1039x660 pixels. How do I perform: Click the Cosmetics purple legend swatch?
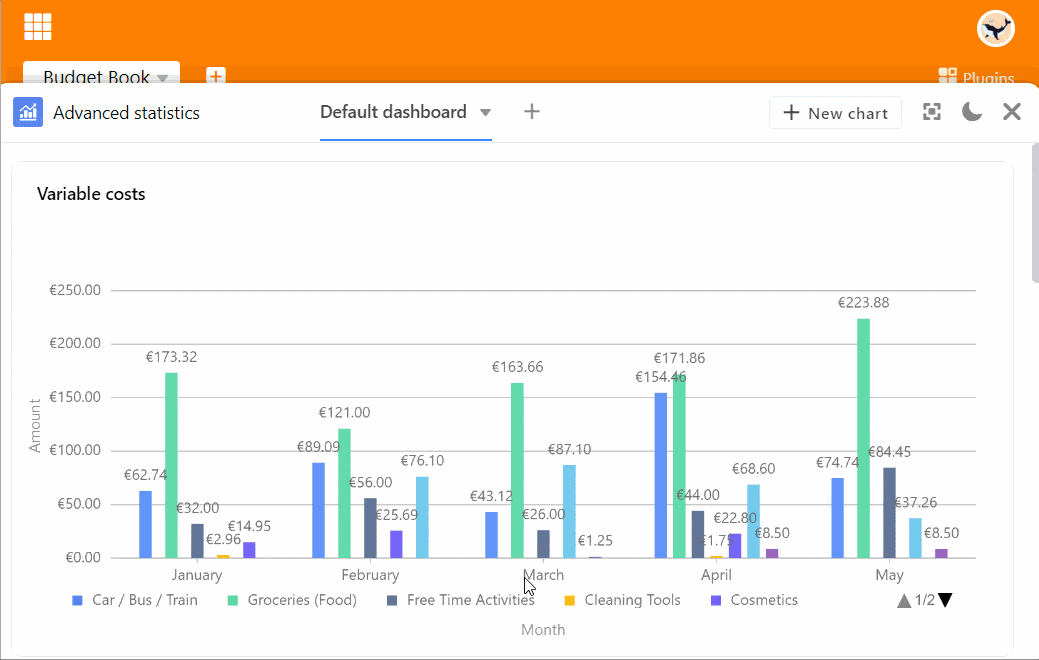[716, 600]
